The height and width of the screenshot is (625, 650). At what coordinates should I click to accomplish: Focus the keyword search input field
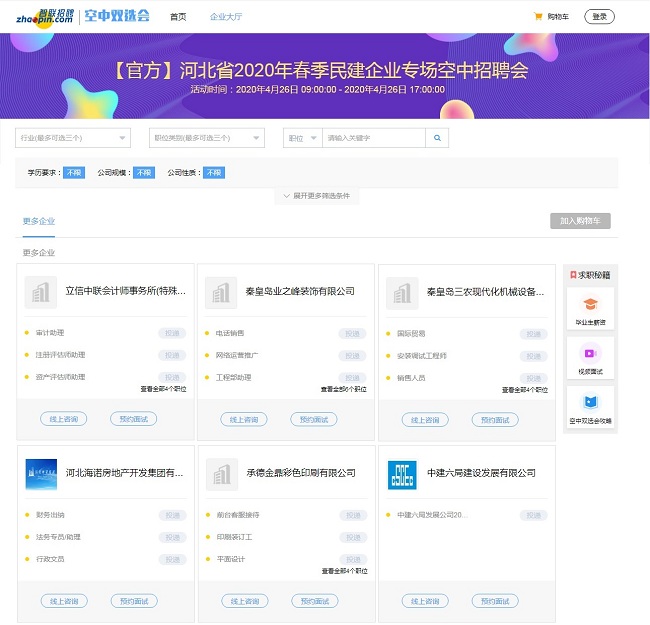(x=374, y=138)
